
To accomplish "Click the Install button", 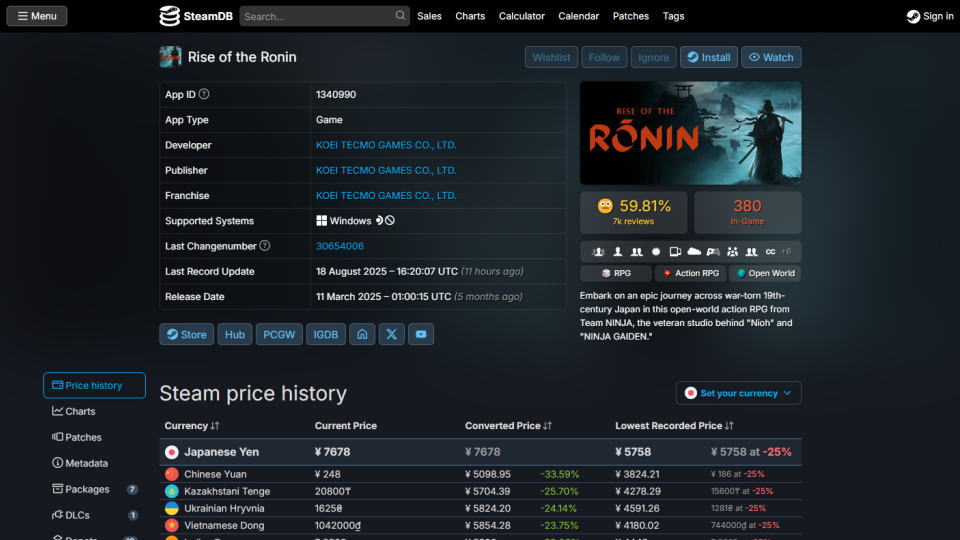I will (708, 57).
